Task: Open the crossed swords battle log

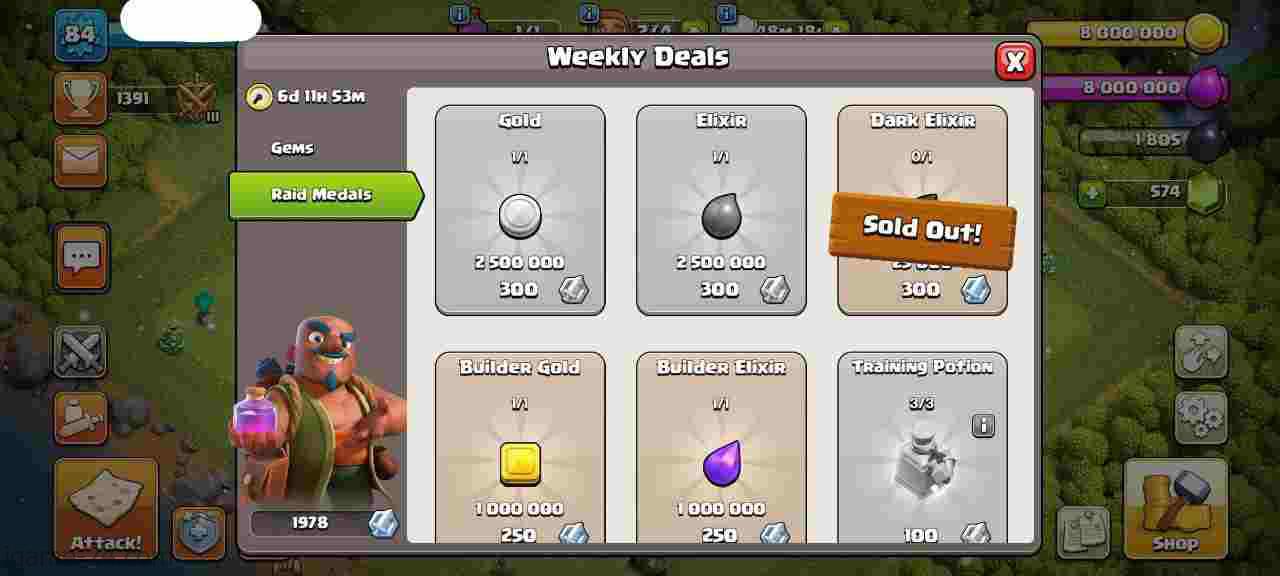Action: click(80, 352)
